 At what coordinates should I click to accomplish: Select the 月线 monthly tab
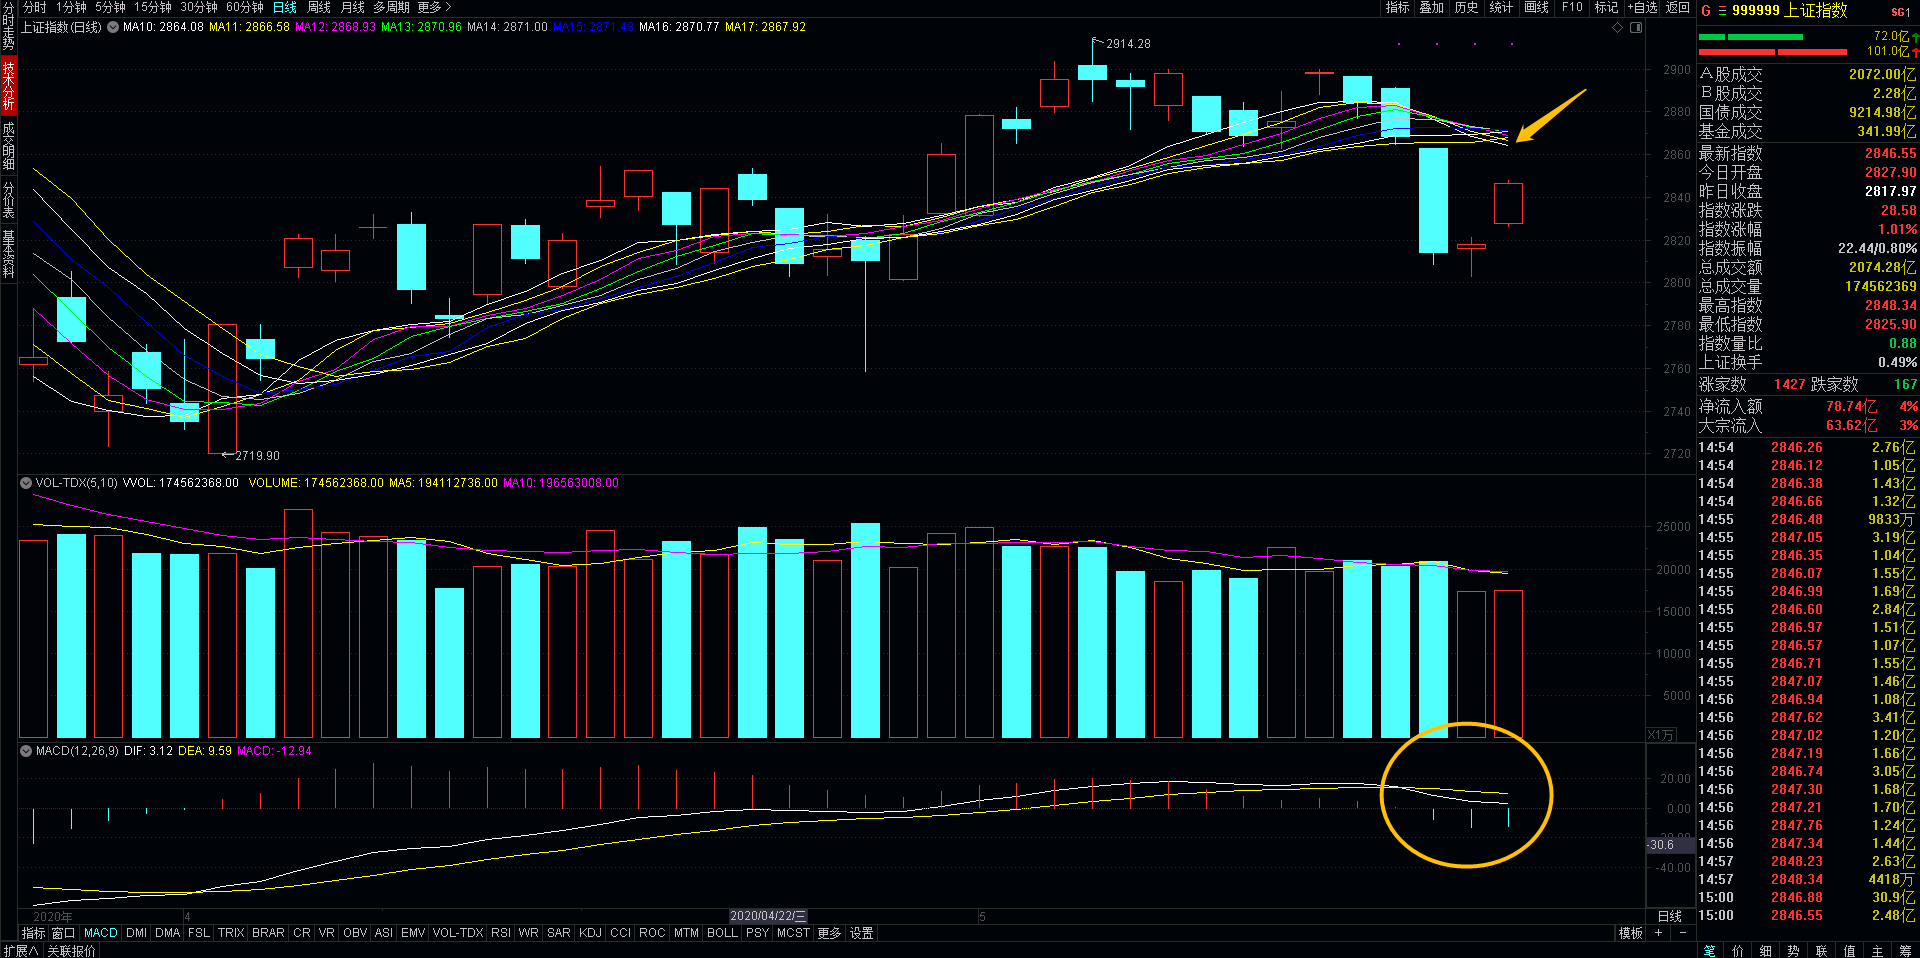(x=353, y=7)
